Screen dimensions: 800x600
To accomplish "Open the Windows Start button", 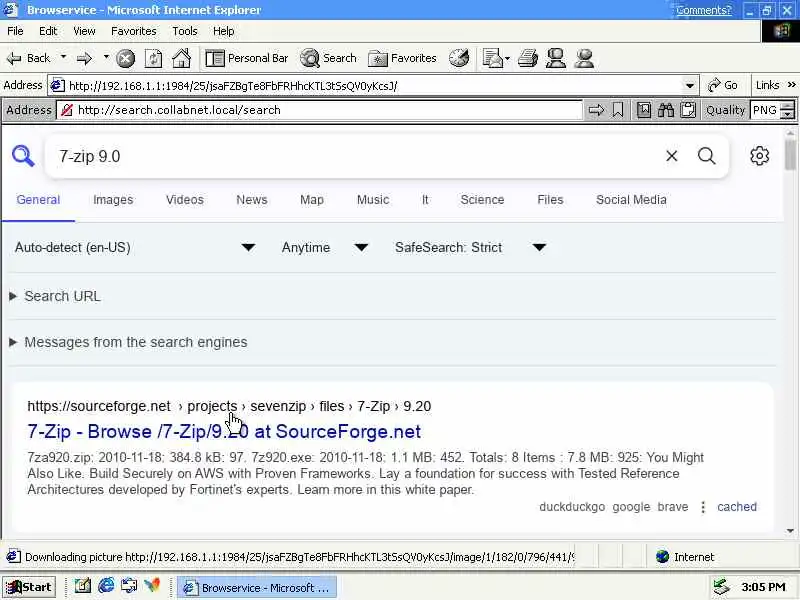I will click(x=28, y=587).
